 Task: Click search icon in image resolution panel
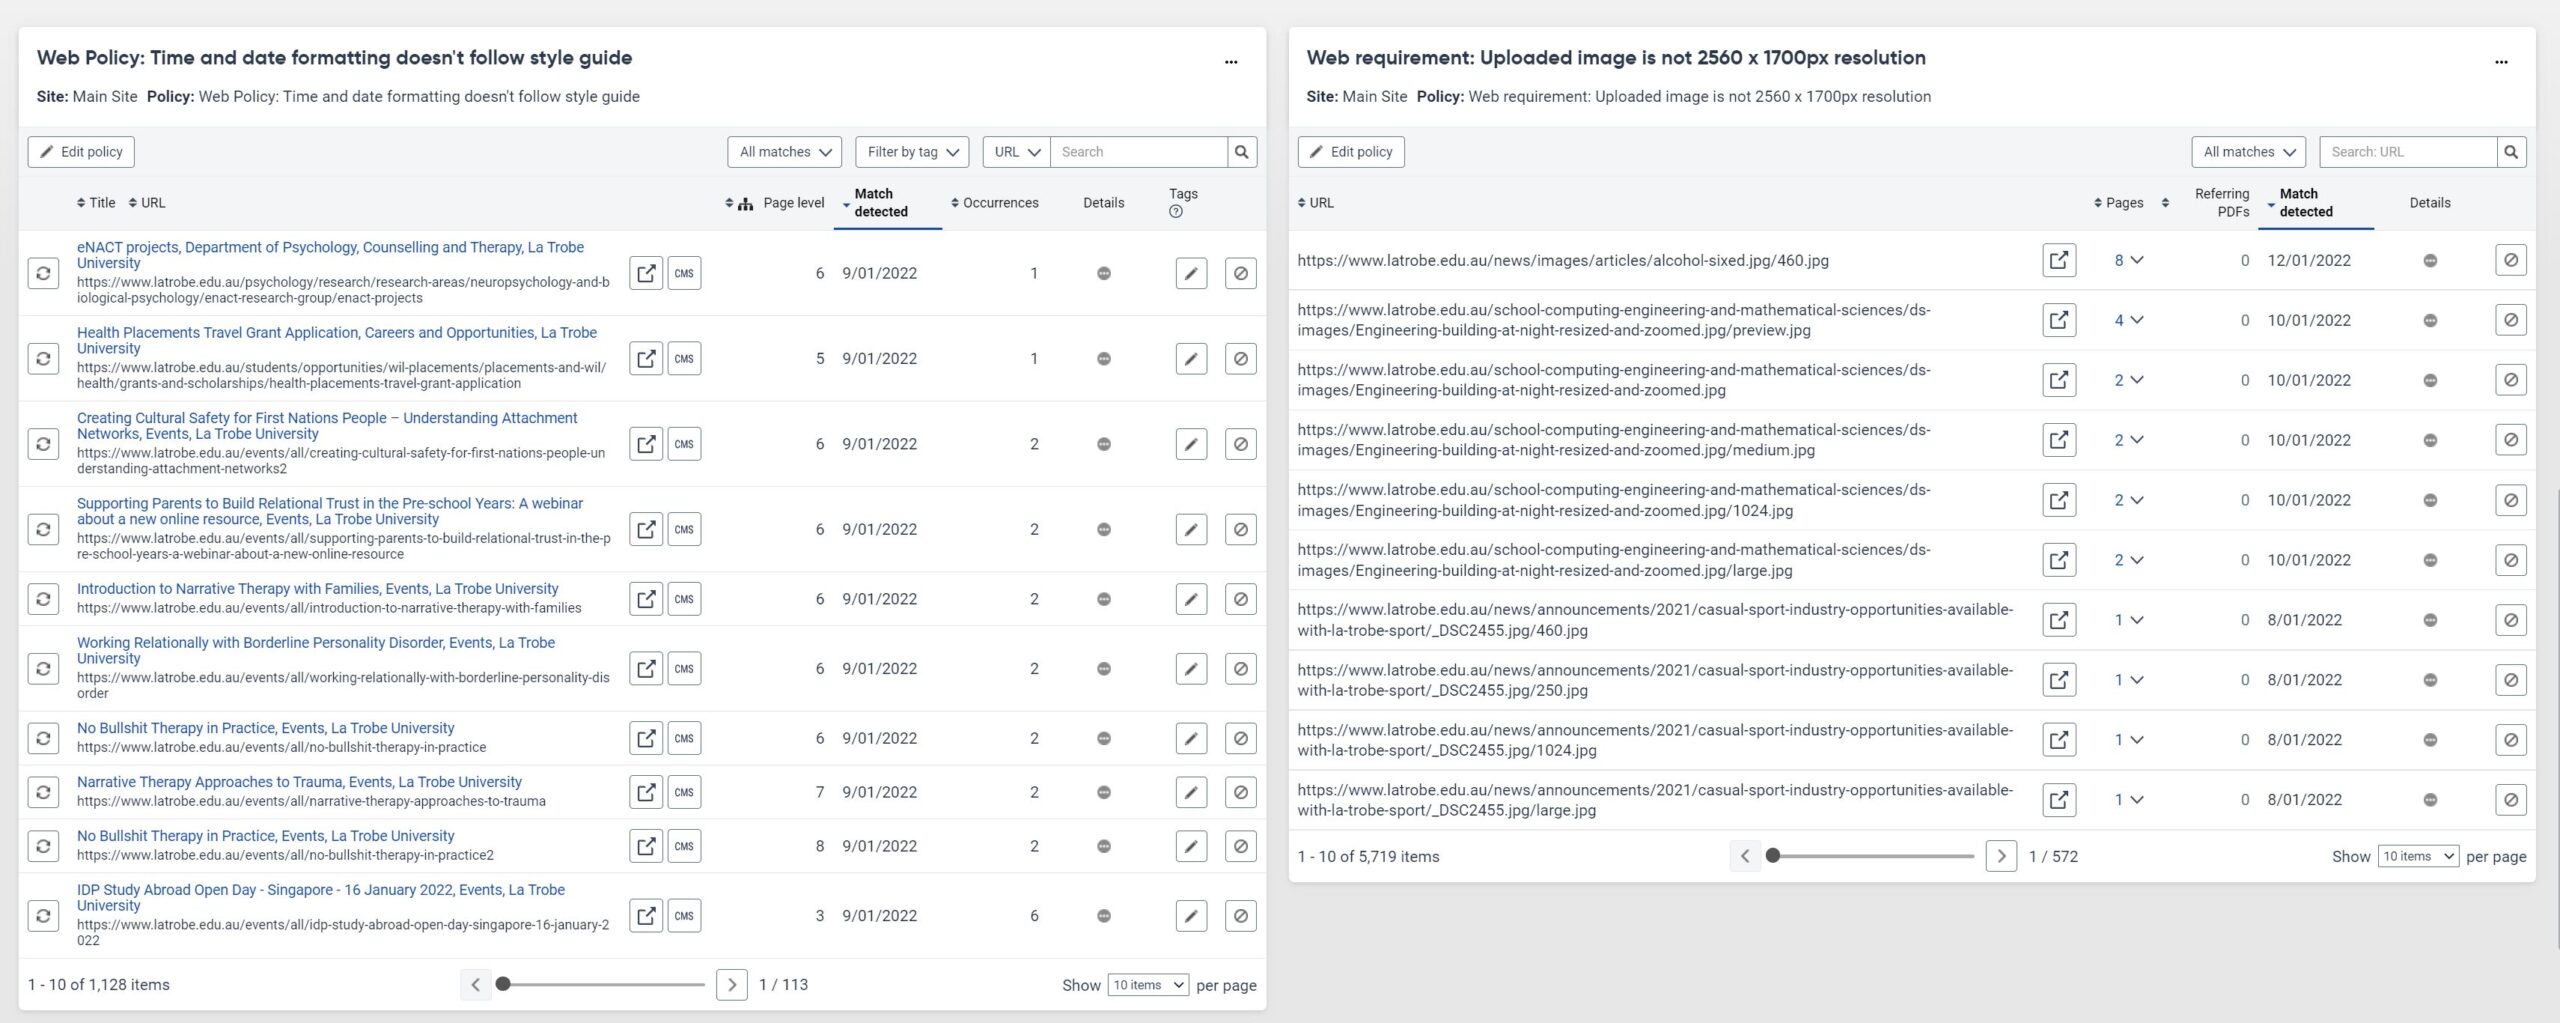(2511, 152)
